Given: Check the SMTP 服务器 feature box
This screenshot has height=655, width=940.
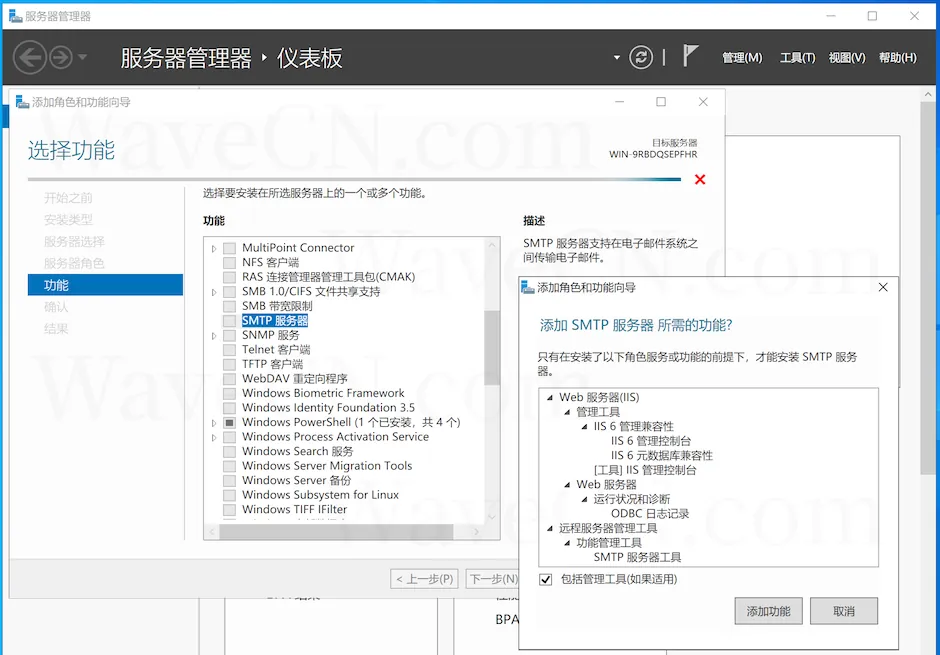Looking at the screenshot, I should click(229, 321).
